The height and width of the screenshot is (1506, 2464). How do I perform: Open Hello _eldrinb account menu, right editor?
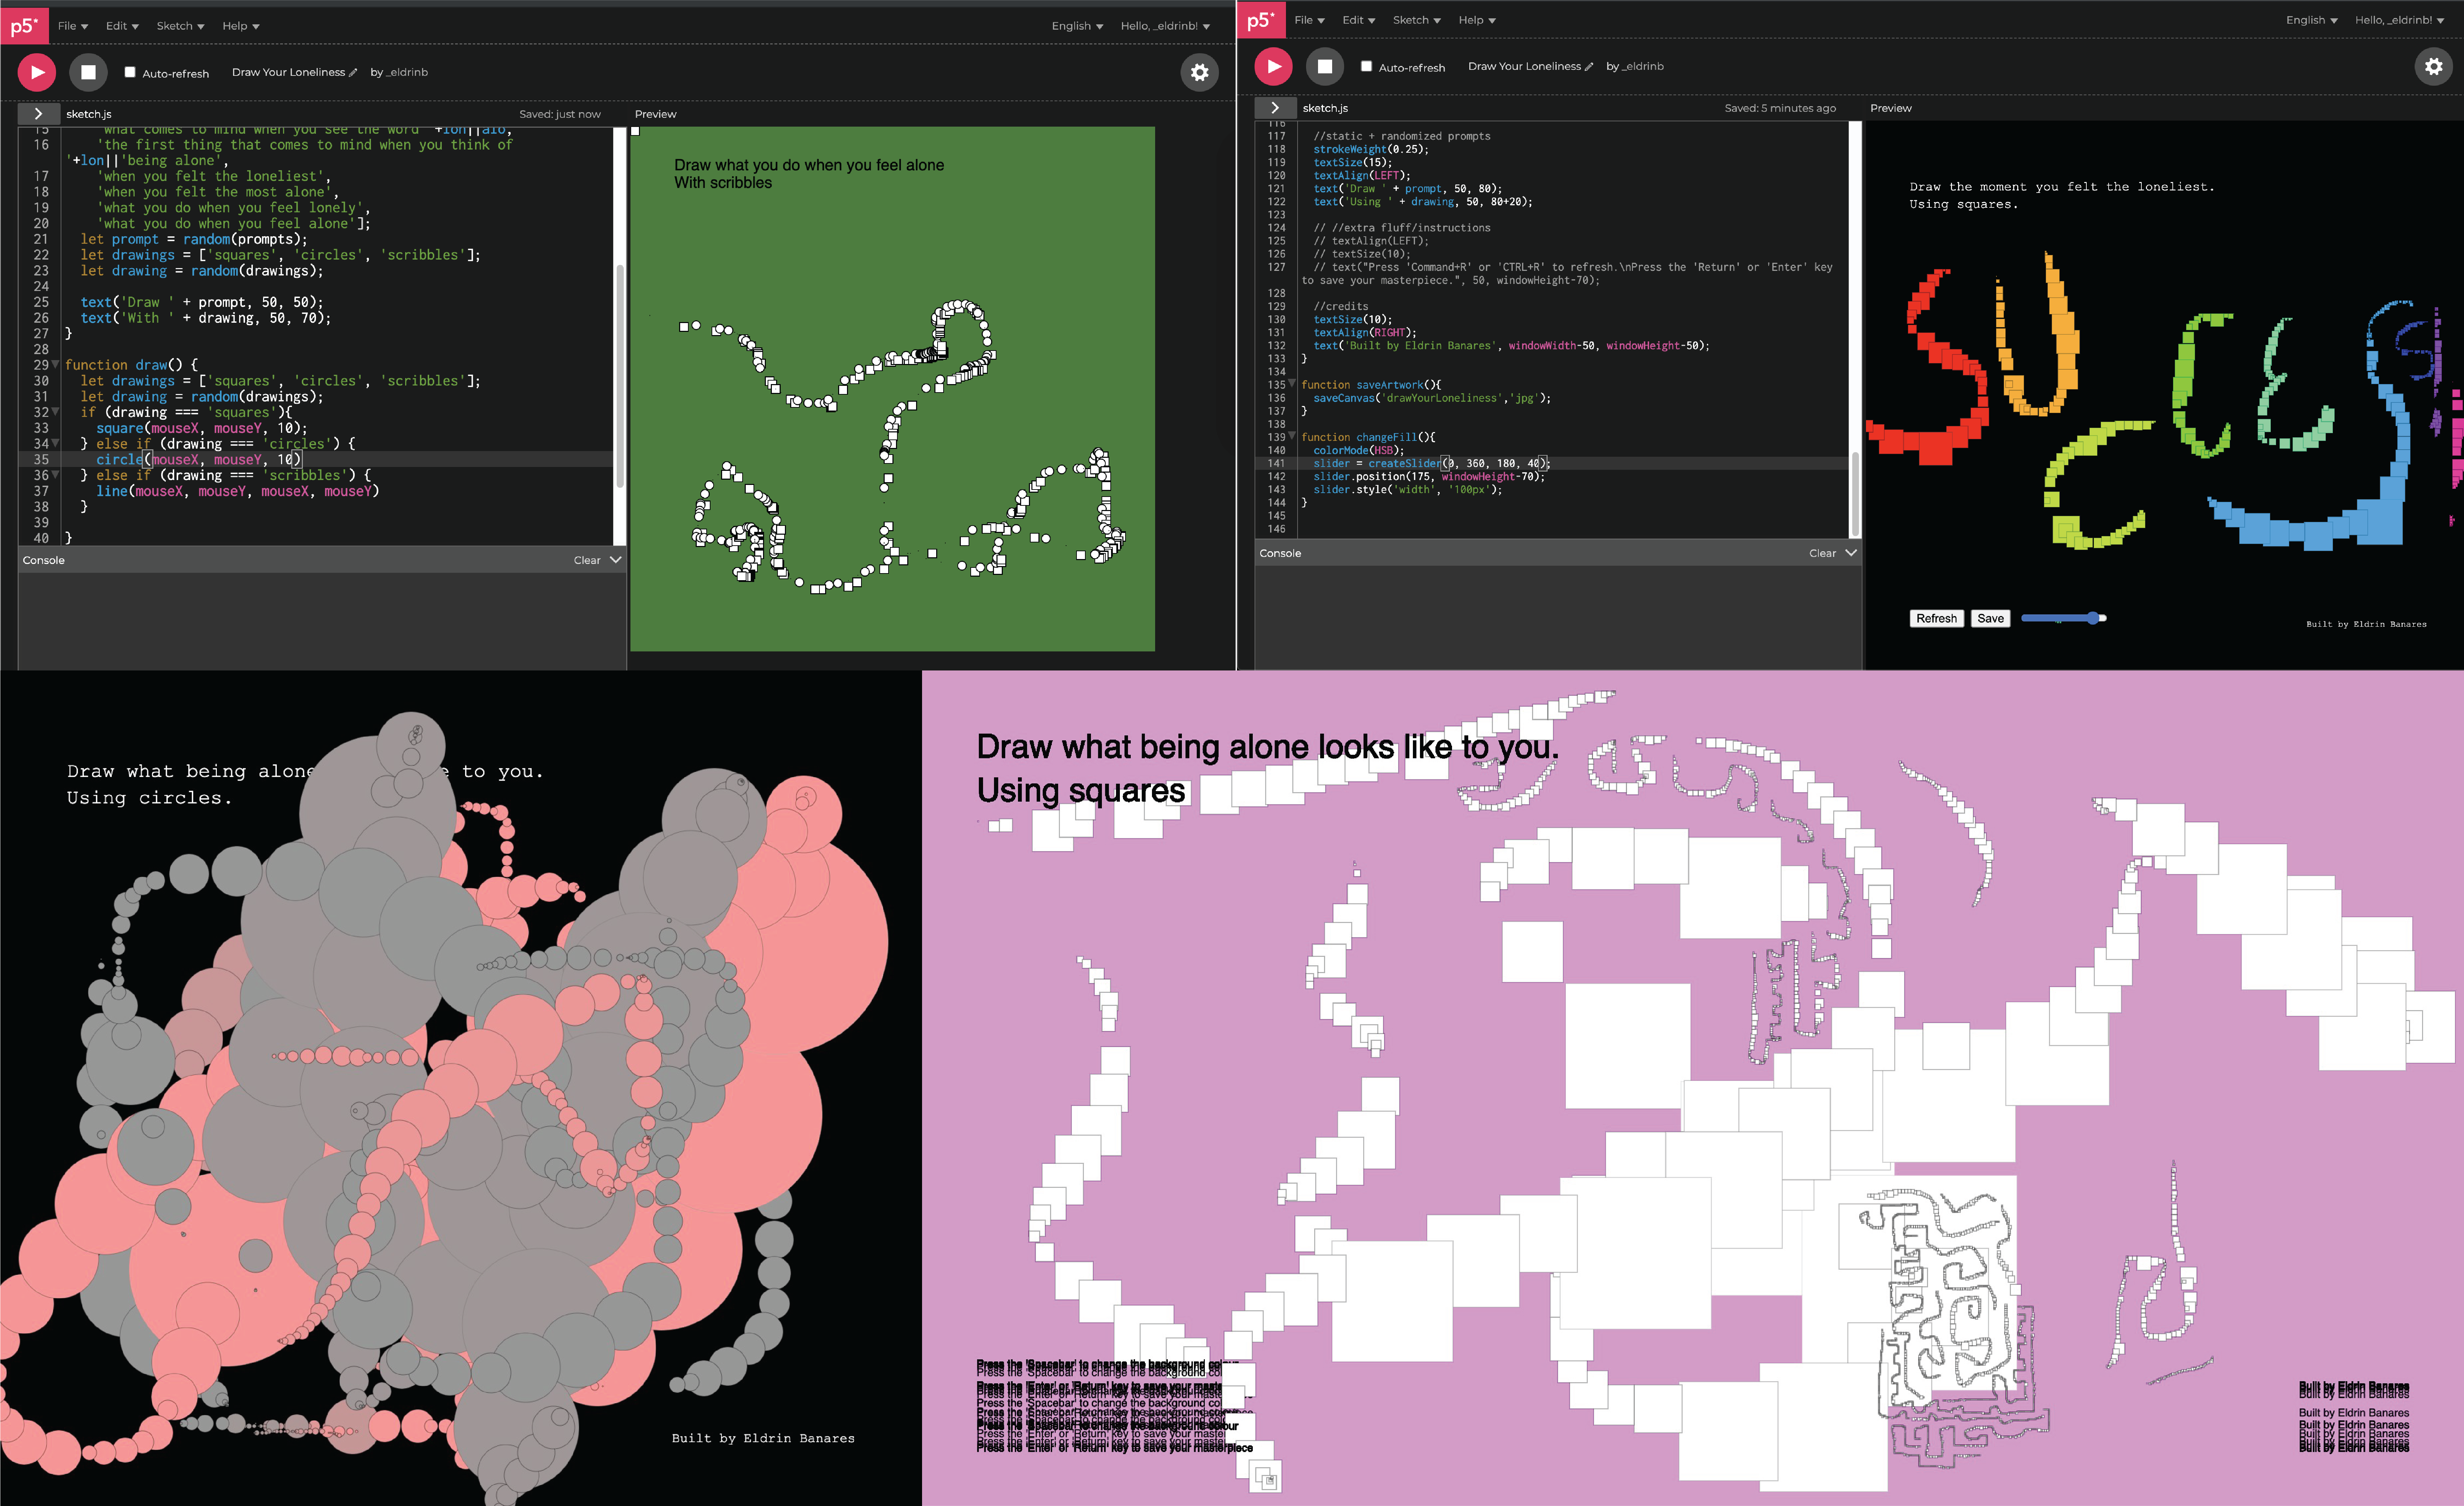point(2399,20)
